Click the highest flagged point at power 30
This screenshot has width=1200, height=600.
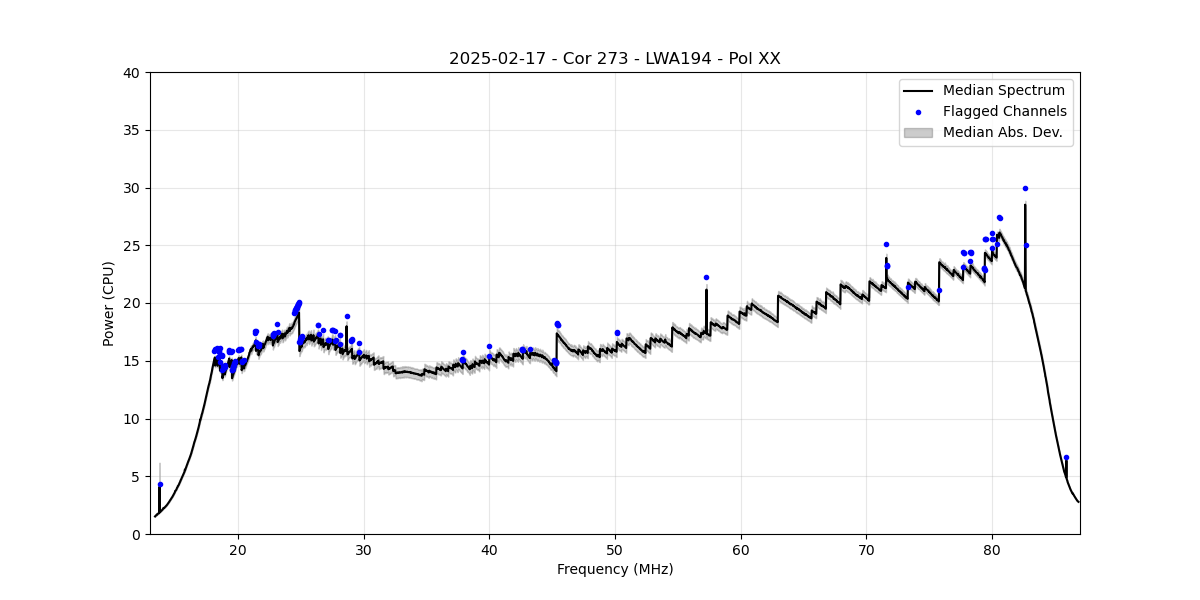pyautogui.click(x=1025, y=188)
